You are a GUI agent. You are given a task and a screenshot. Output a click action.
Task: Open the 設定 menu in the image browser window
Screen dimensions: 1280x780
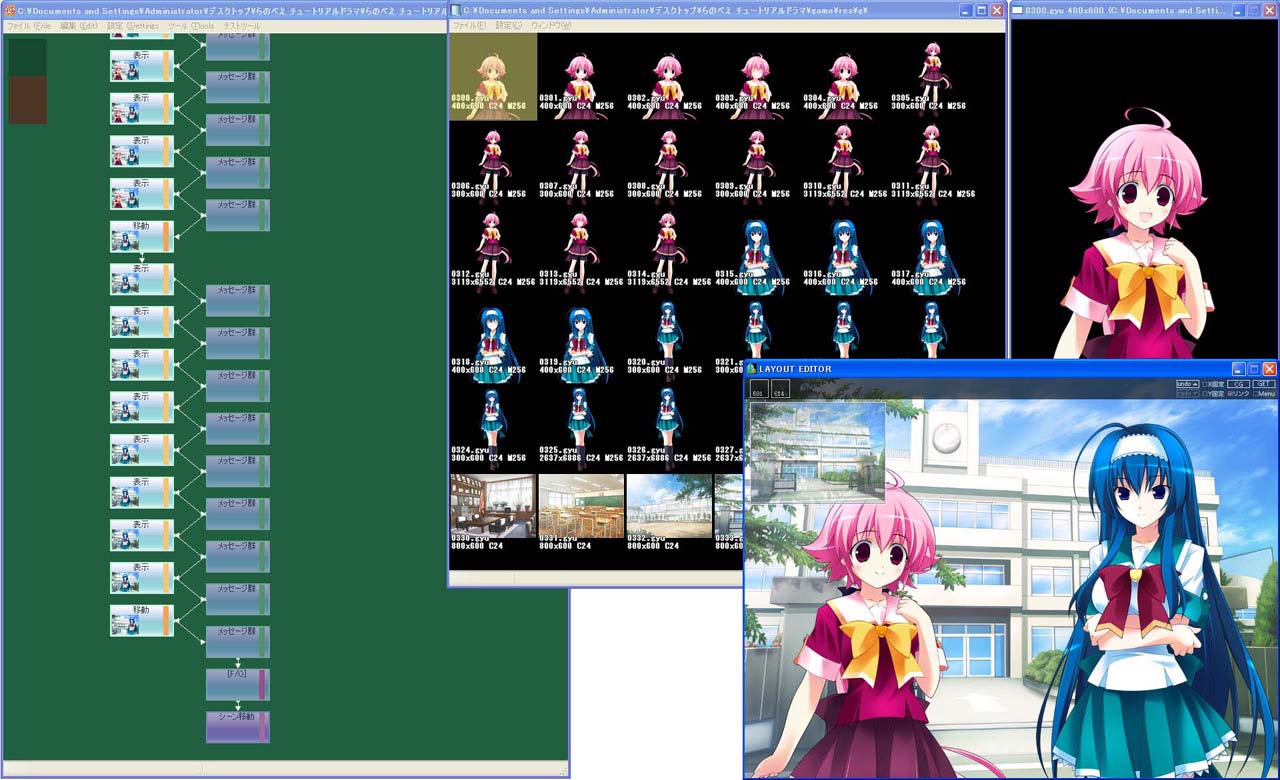(509, 25)
